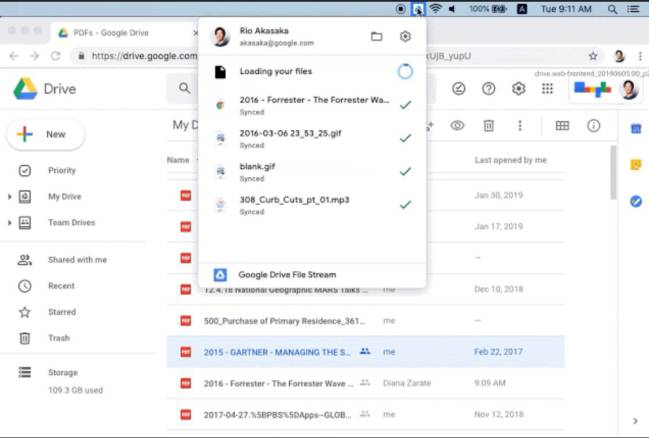Select 2017-04-27 GLOB file row

coord(365,414)
